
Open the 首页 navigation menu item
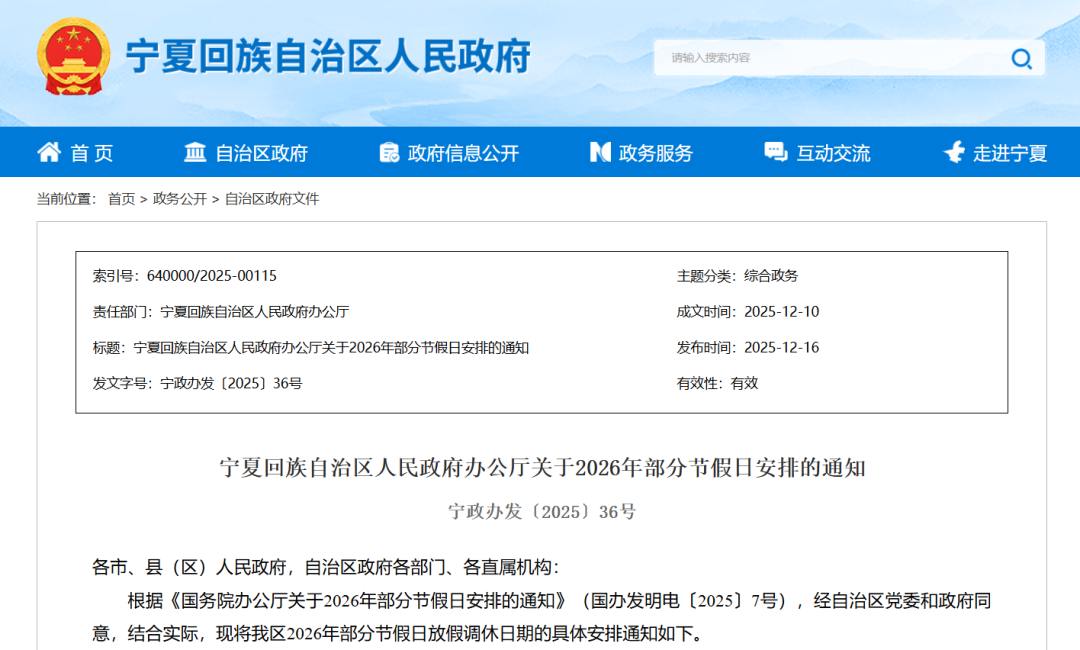(x=92, y=153)
